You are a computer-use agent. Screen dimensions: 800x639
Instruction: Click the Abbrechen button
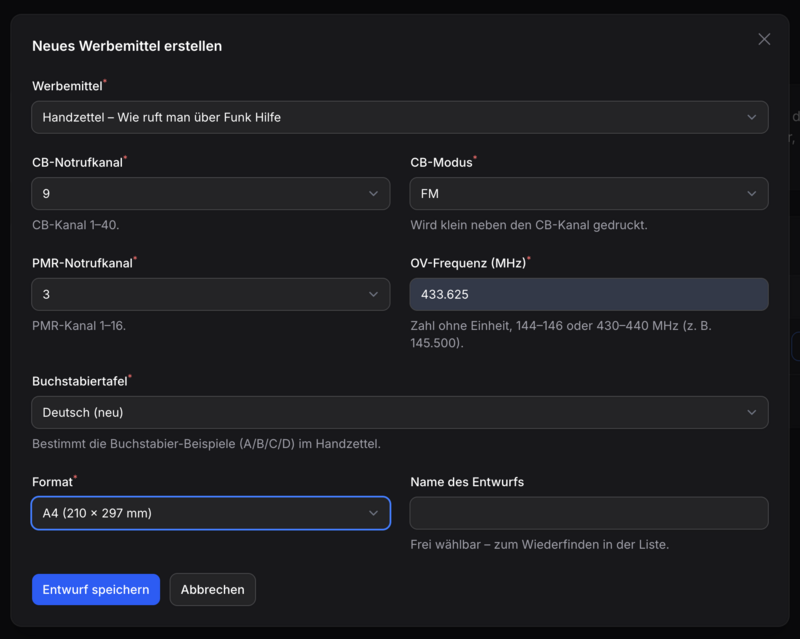pos(213,589)
